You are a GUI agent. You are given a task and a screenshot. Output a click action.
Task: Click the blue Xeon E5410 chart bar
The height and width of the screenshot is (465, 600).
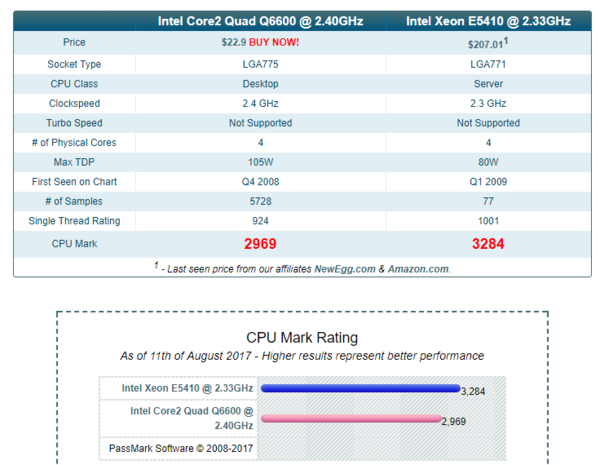360,389
